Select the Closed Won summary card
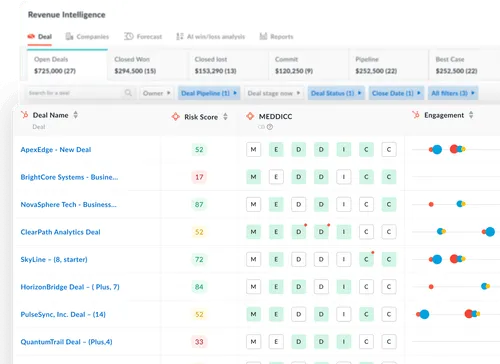500x364 pixels. tap(148, 65)
